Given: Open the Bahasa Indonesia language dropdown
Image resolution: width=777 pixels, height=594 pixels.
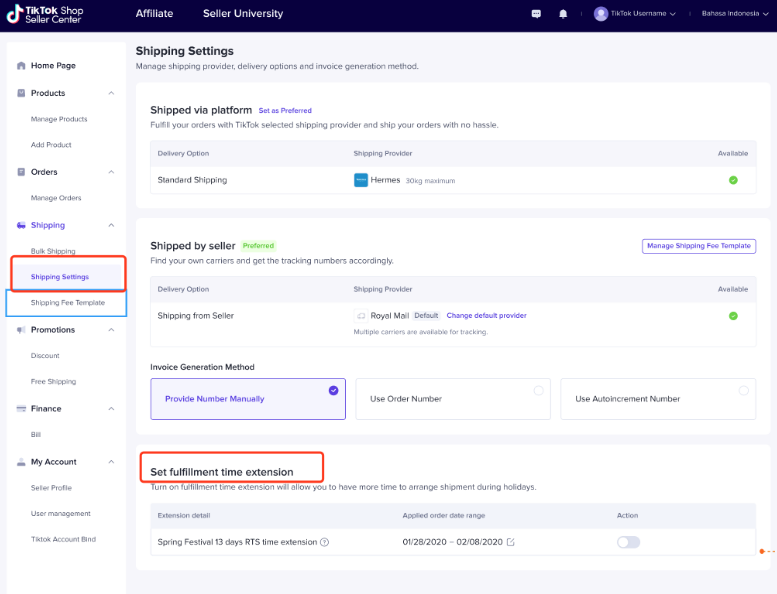Looking at the screenshot, I should click(x=735, y=14).
